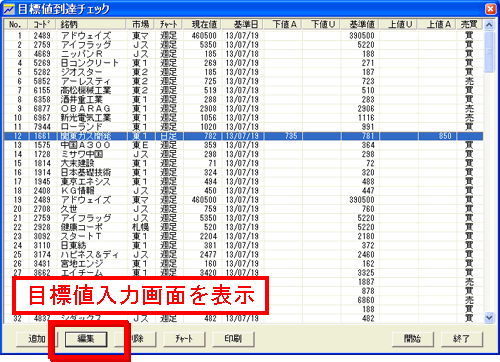Select the 日本基礎技術 row
The width and height of the screenshot is (500, 362).
tap(244, 172)
